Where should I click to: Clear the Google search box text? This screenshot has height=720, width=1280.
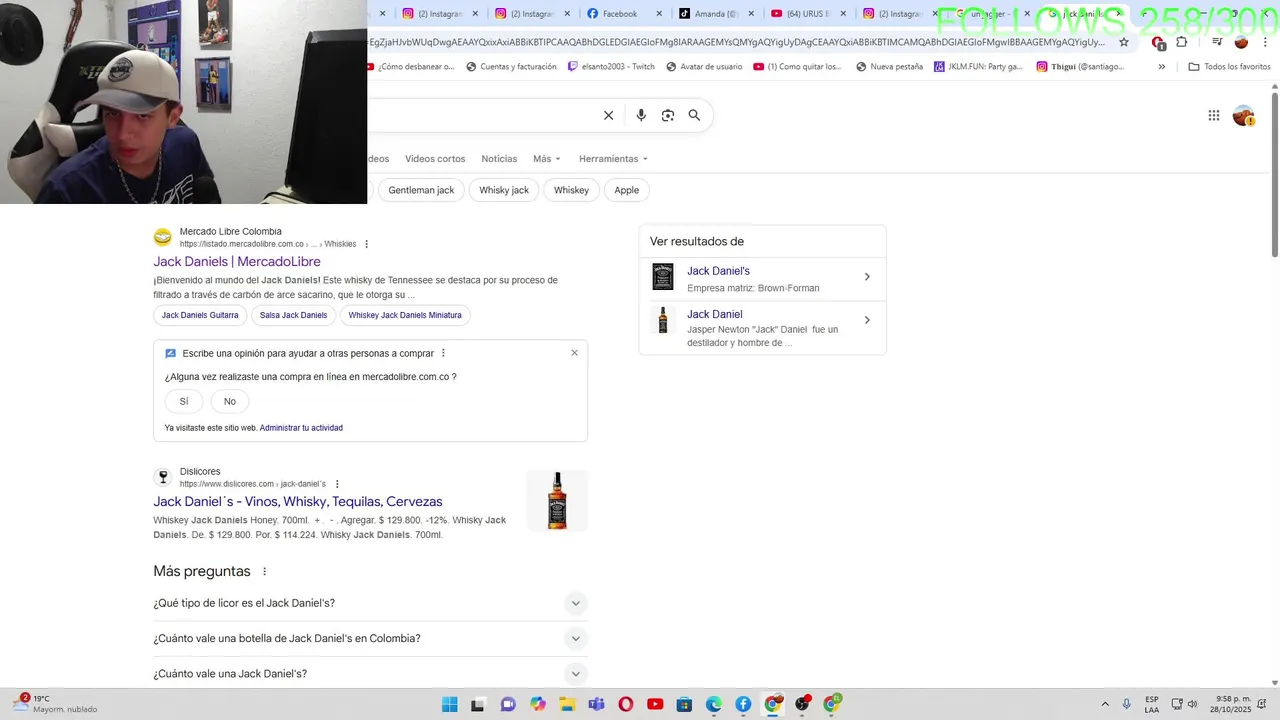[x=608, y=115]
